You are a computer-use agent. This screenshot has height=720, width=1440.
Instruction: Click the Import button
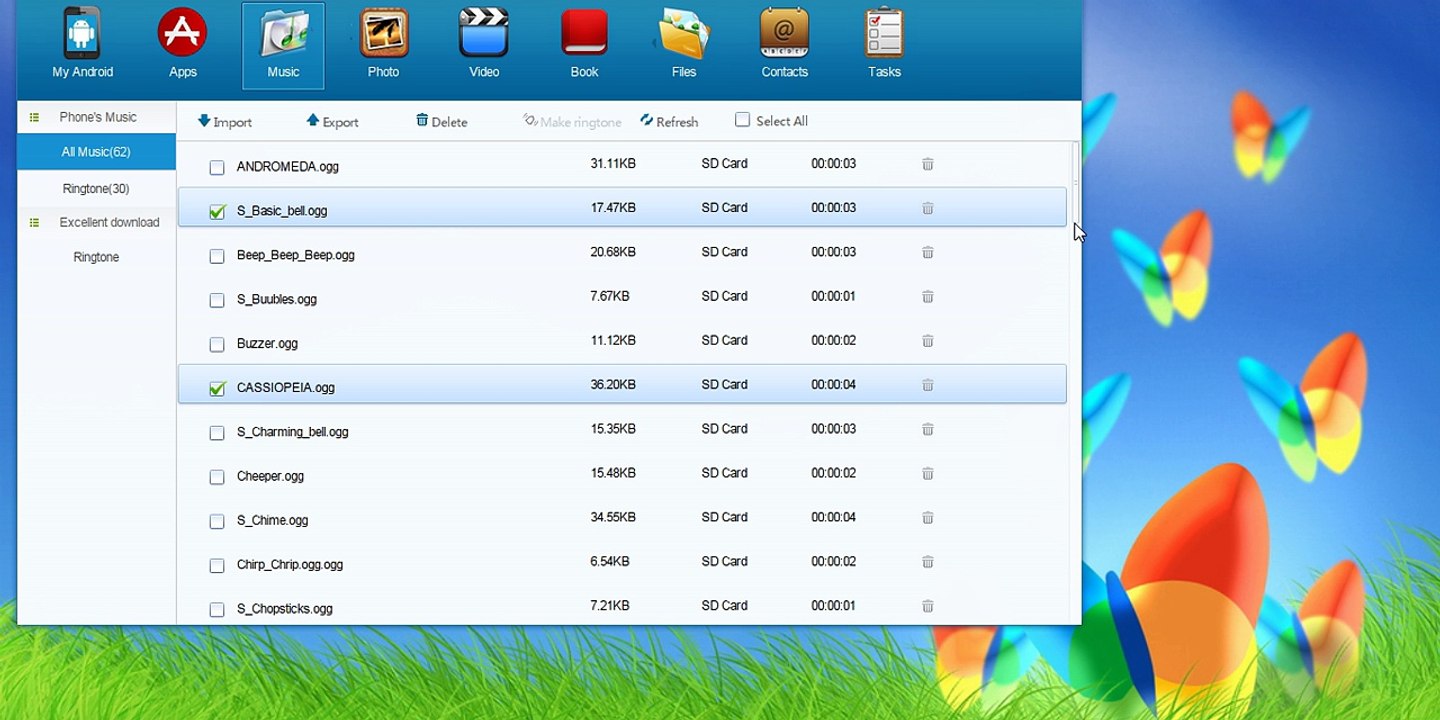pos(225,121)
